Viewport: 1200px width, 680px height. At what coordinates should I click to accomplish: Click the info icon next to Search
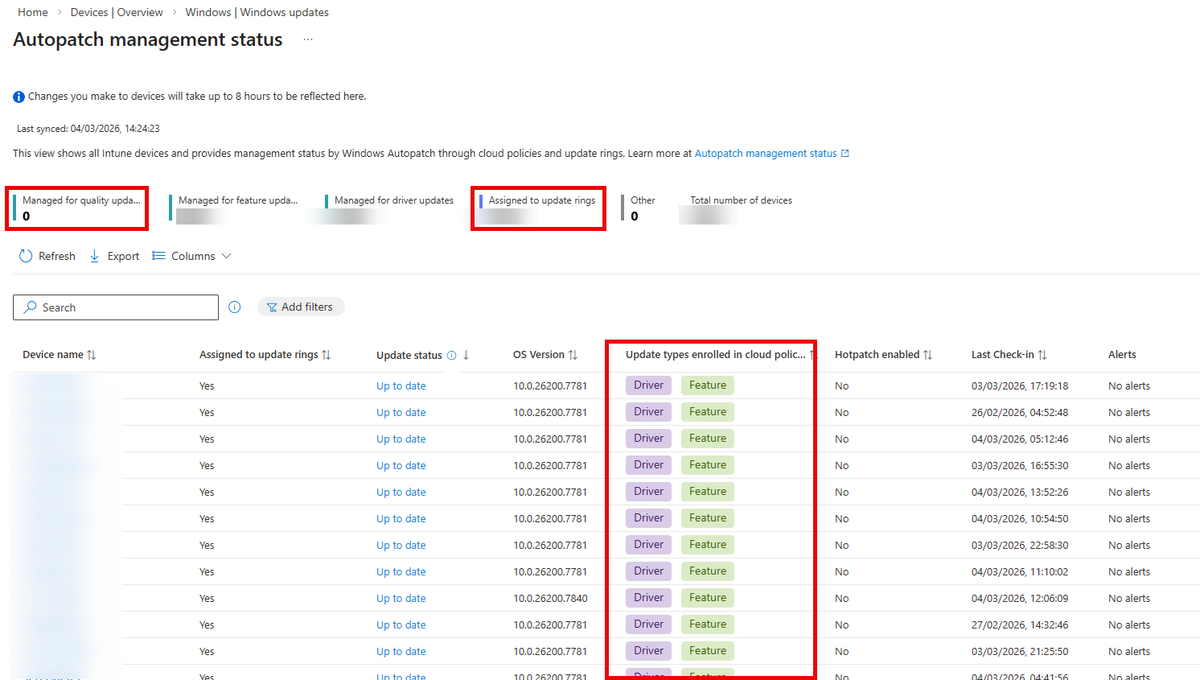[235, 307]
